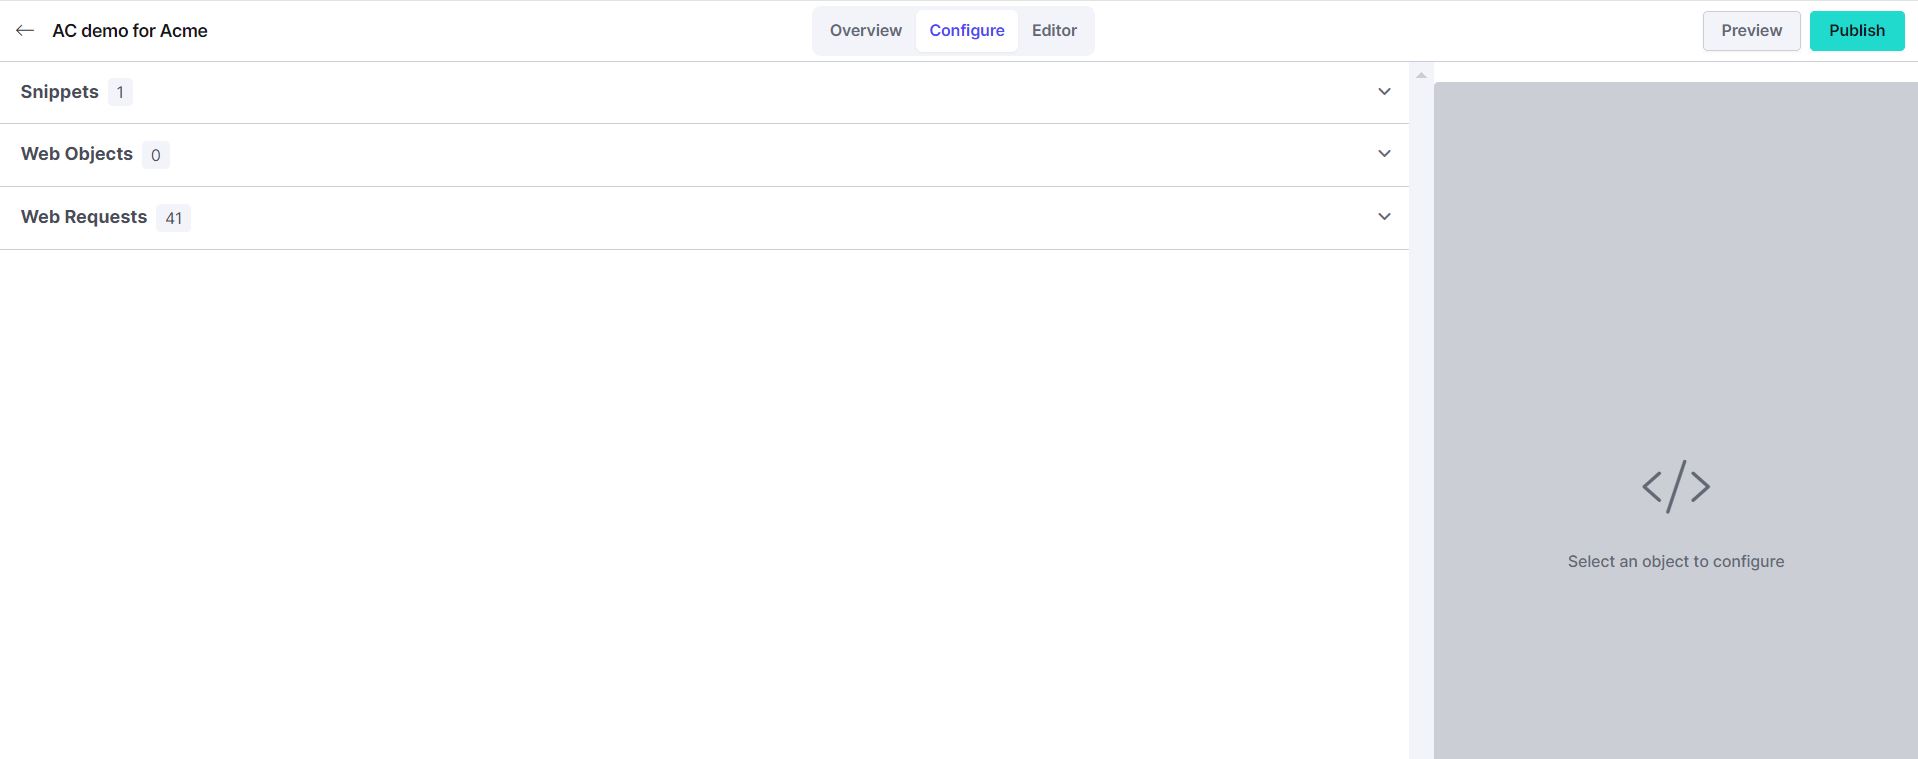Switch to the Editor tab
This screenshot has height=759, width=1918.
tap(1054, 31)
